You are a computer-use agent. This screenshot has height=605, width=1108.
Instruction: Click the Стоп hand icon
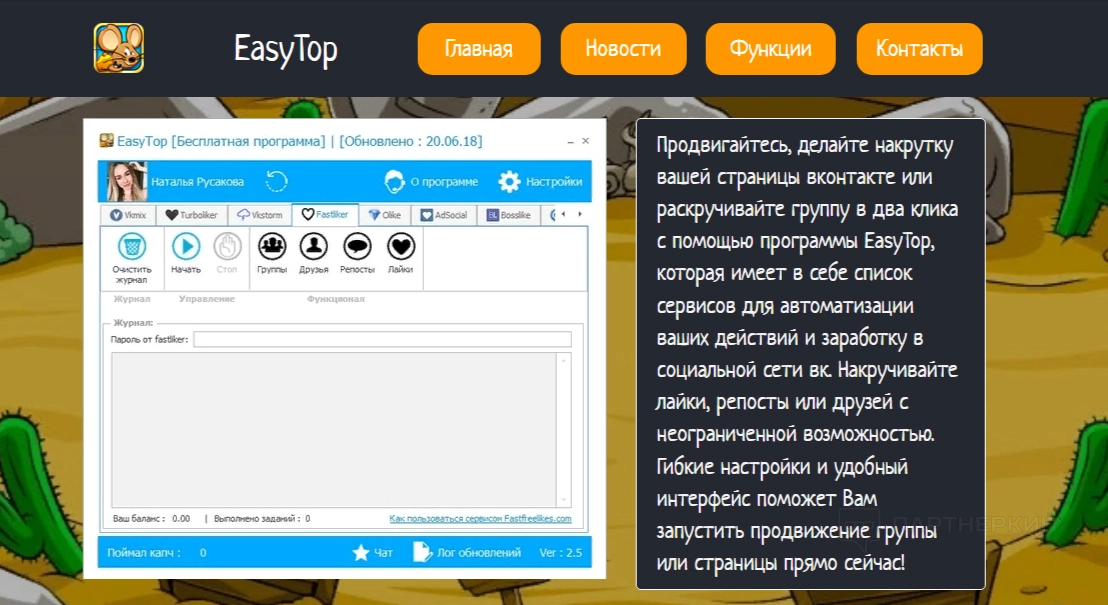tap(227, 247)
